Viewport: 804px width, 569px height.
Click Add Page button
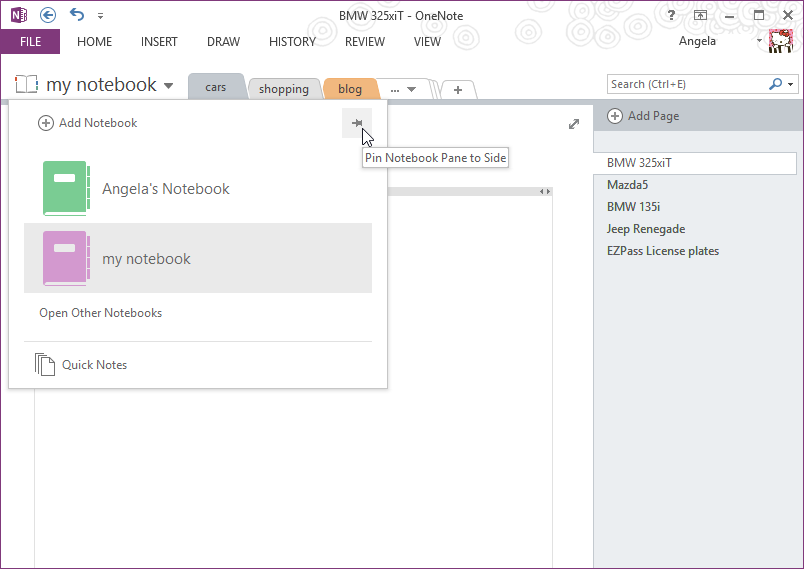[x=643, y=116]
